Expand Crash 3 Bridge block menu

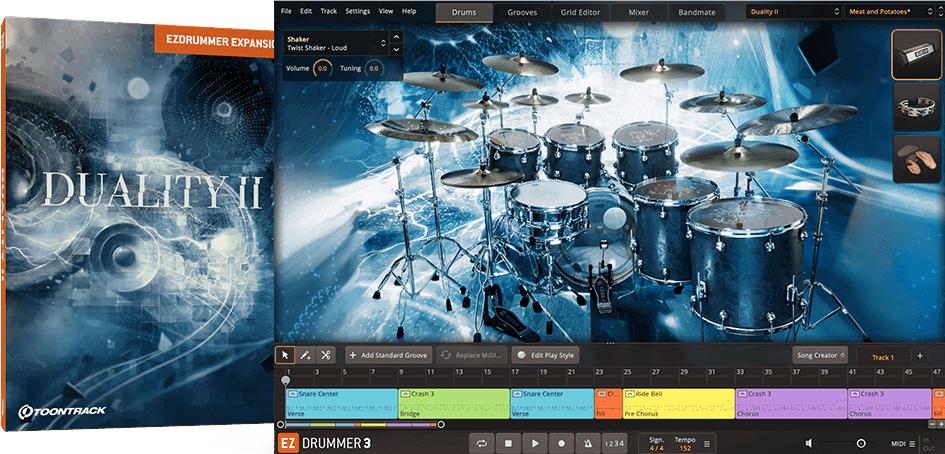point(406,394)
